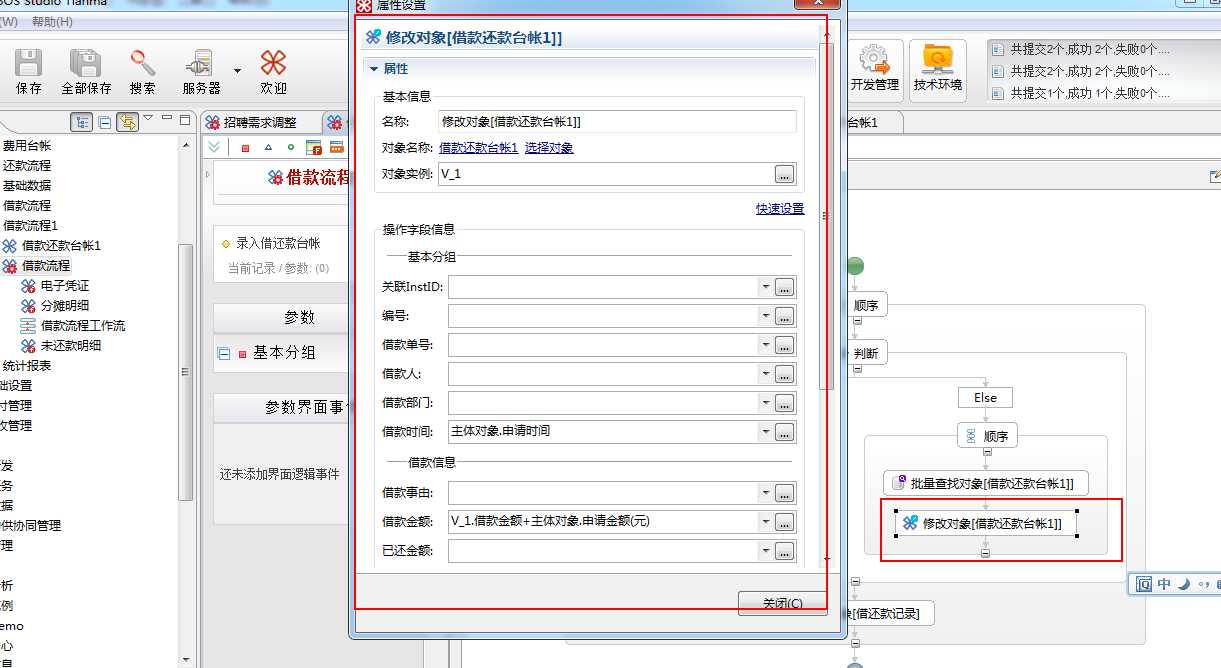Open the dropdown arrow next to 服务器
Screen dimensions: 1221x668
[237, 71]
